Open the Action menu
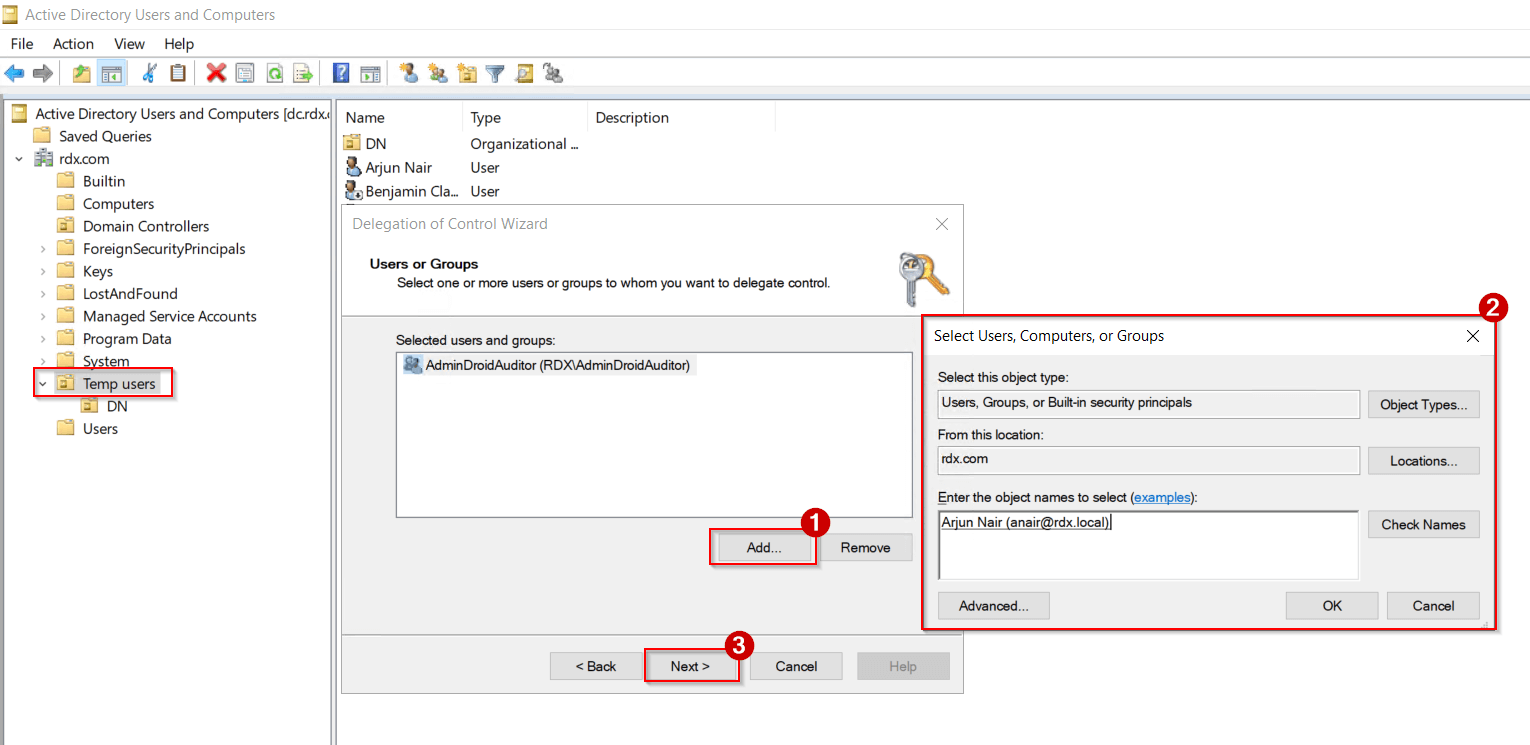Image resolution: width=1530 pixels, height=745 pixels. (72, 43)
